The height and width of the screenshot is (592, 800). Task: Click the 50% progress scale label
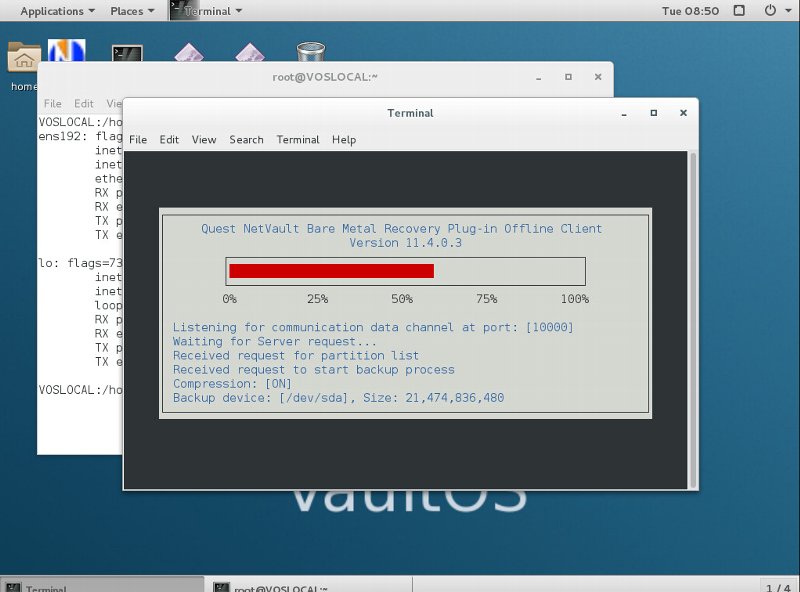click(402, 299)
